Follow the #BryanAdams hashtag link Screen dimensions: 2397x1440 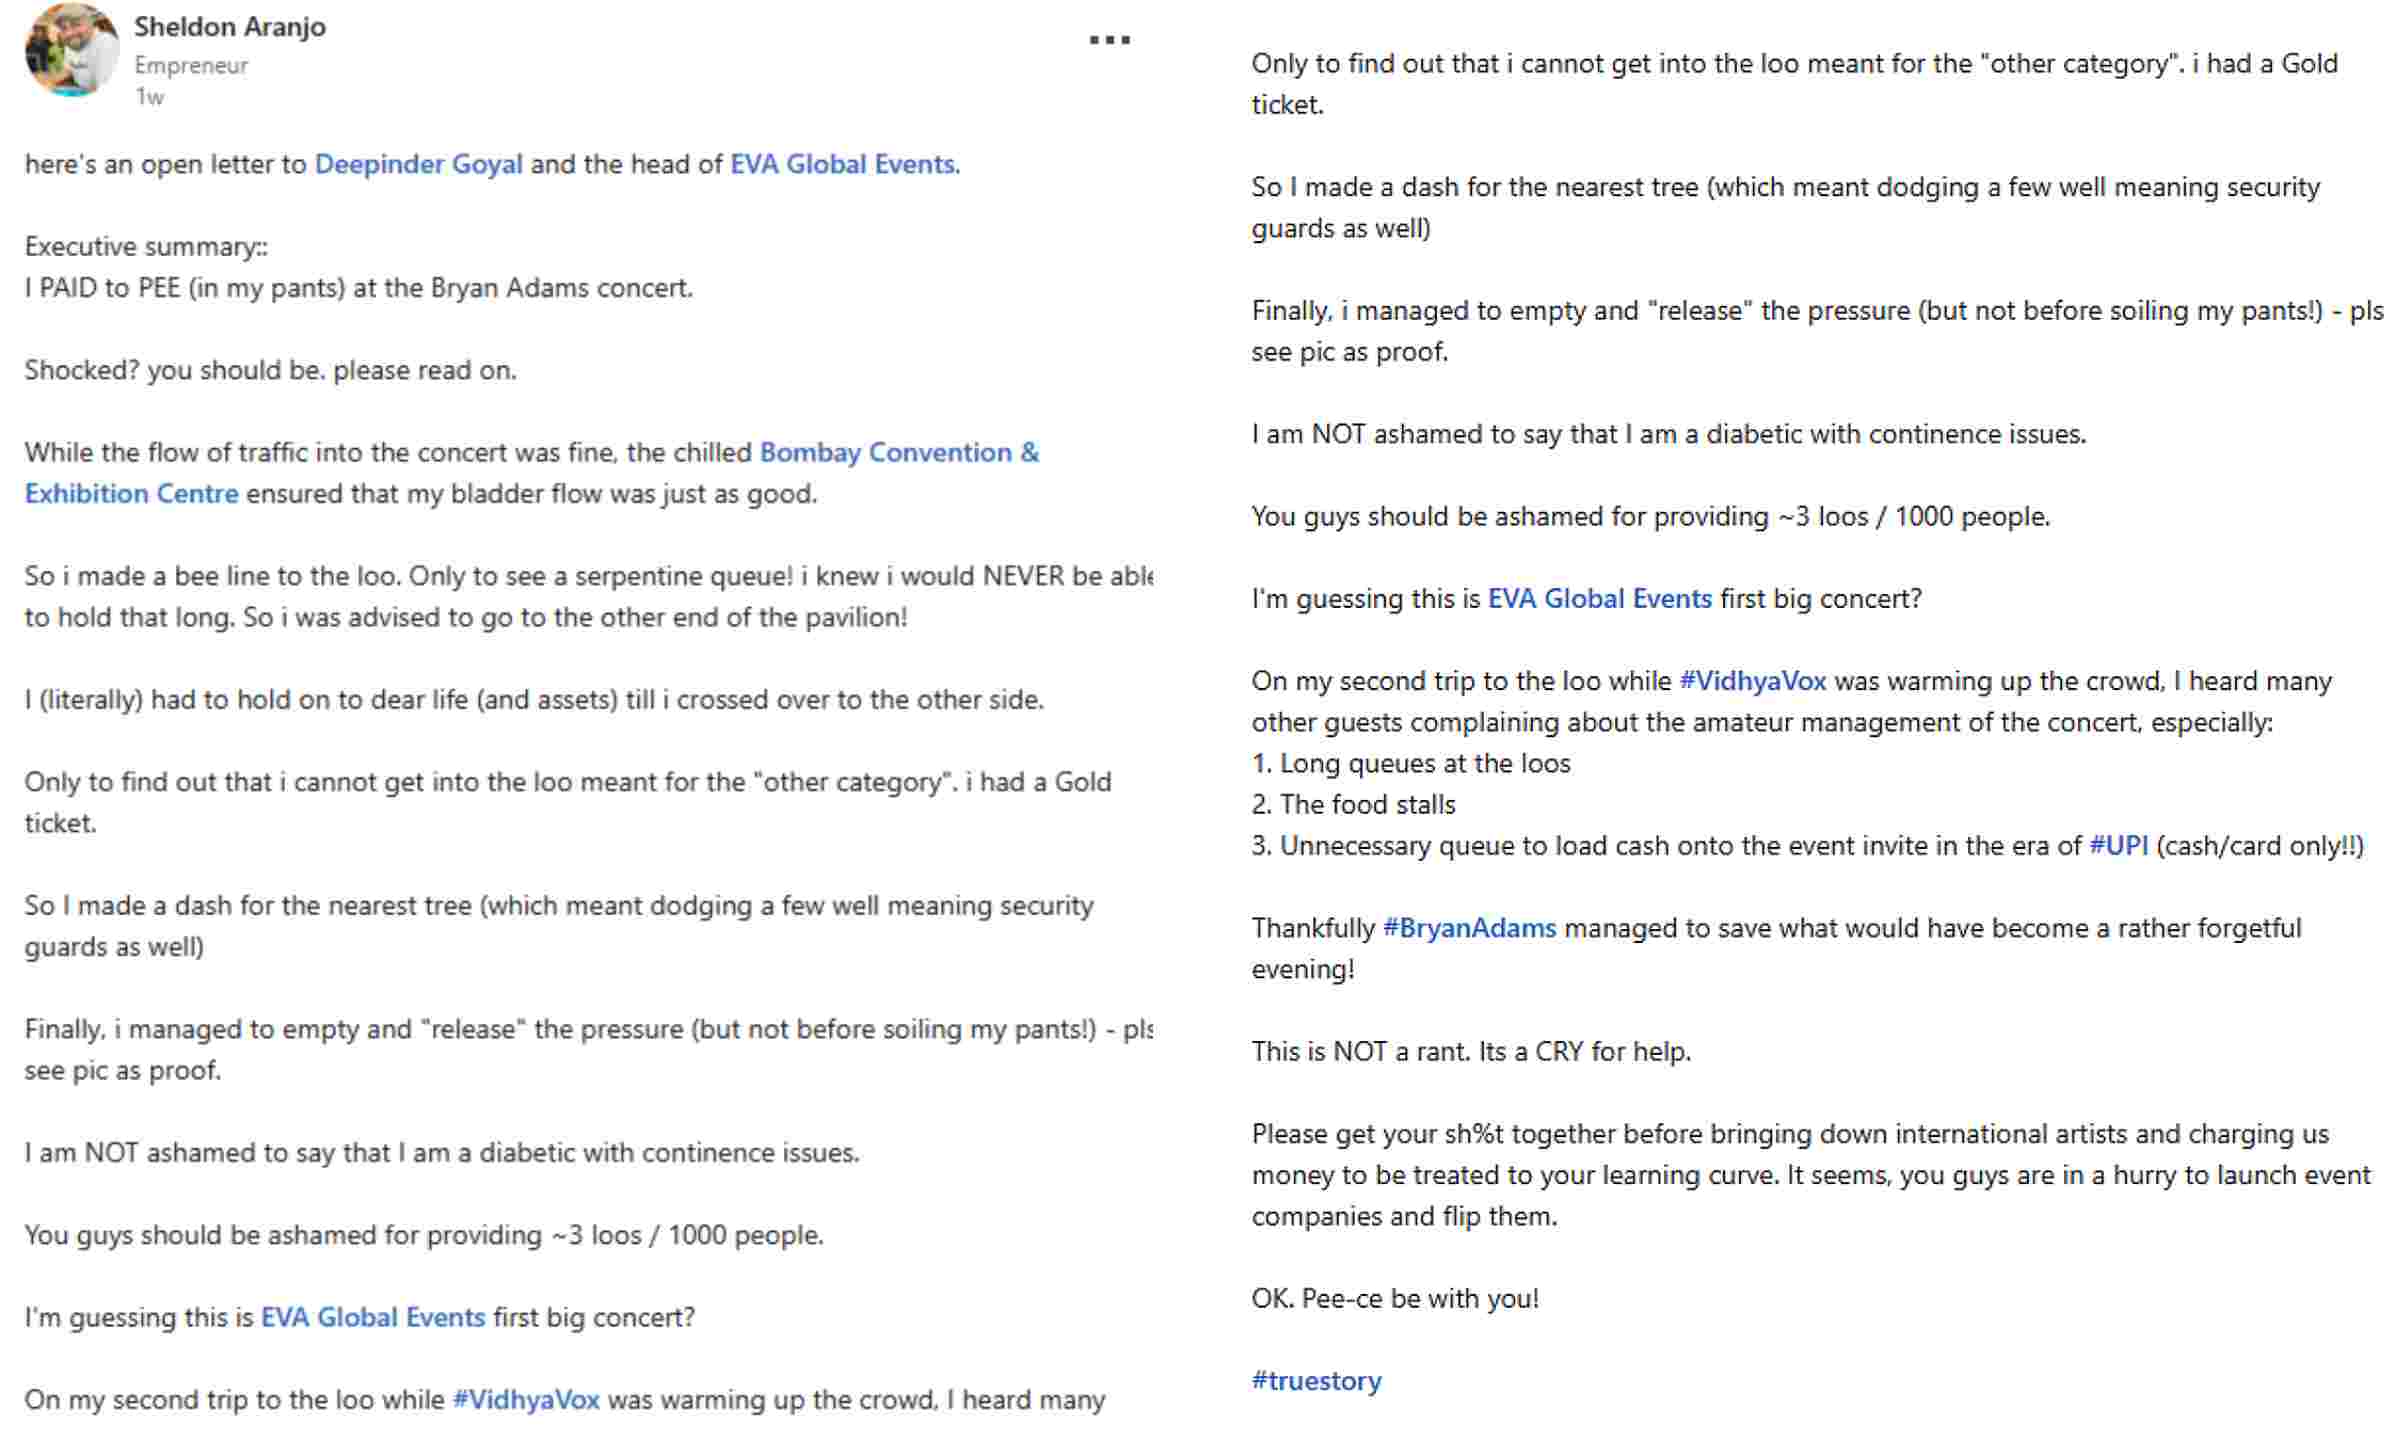tap(1468, 928)
